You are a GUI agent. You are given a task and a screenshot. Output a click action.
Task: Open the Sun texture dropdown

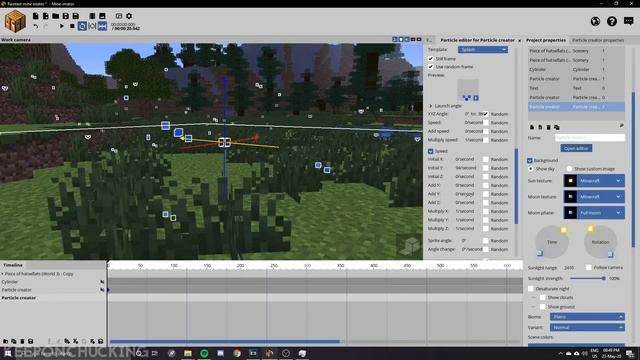click(x=594, y=180)
